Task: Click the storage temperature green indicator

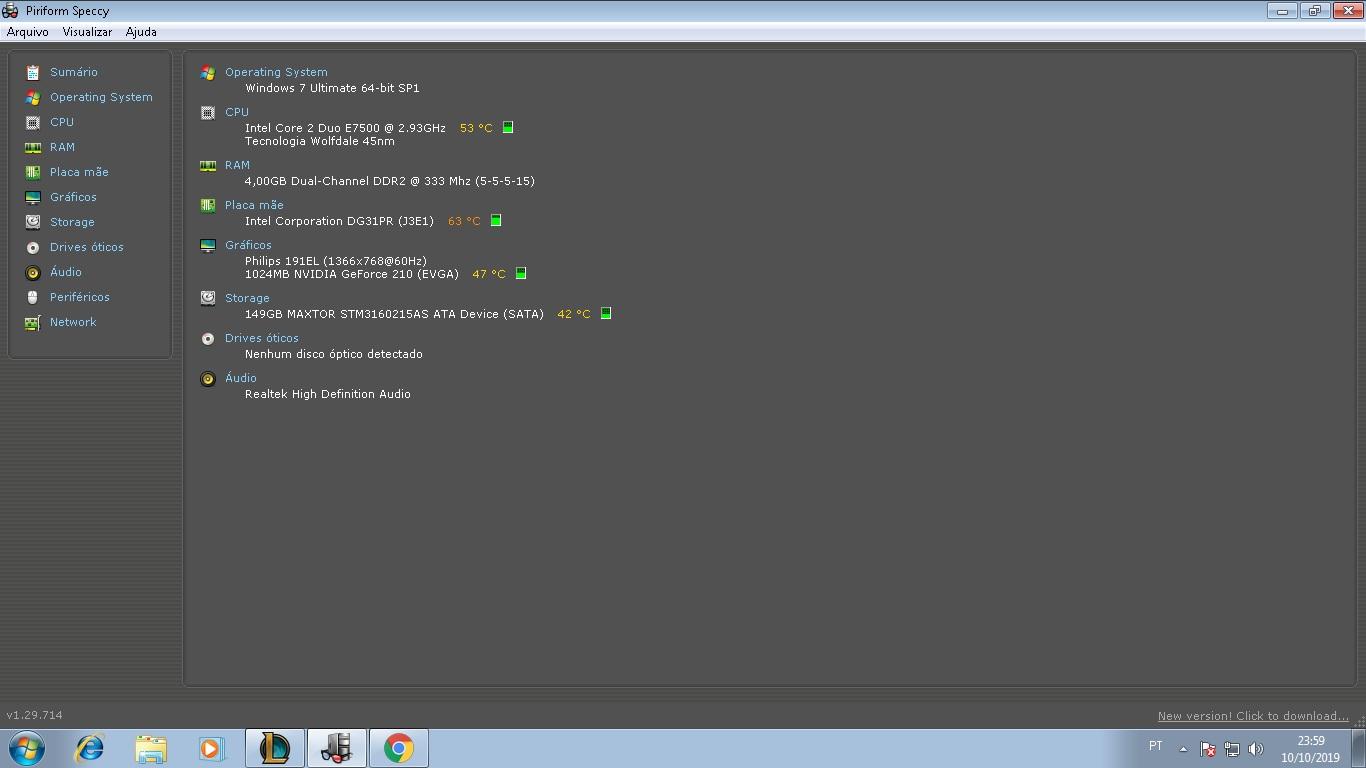Action: click(x=606, y=313)
